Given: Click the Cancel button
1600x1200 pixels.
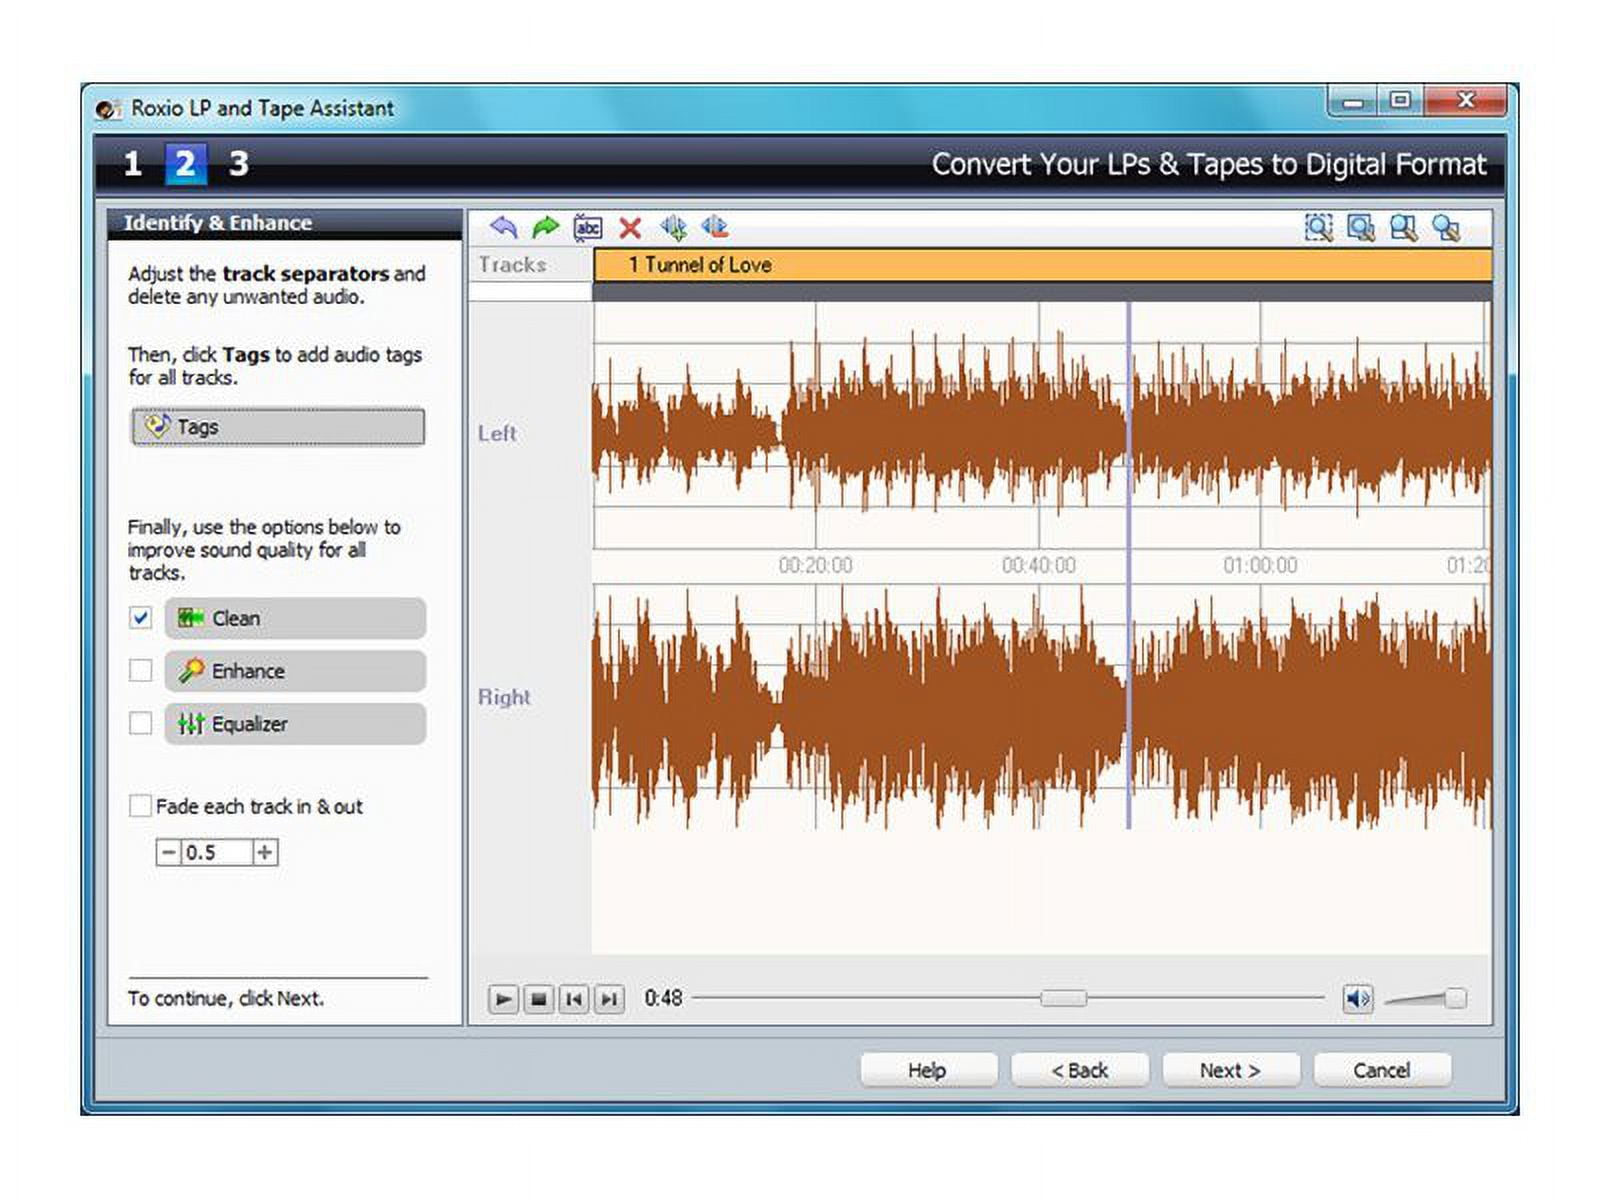Looking at the screenshot, I should (x=1381, y=1070).
